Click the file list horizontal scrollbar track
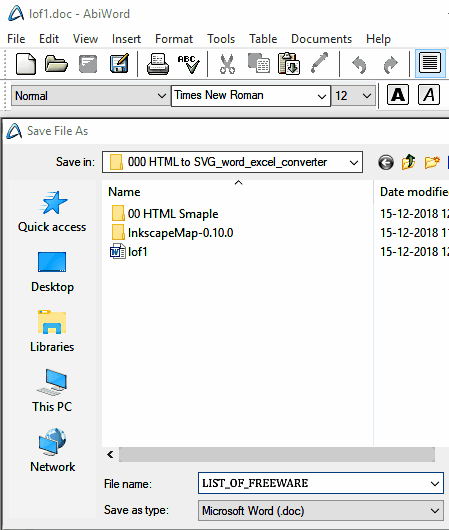Image resolution: width=449 pixels, height=530 pixels. point(277,455)
